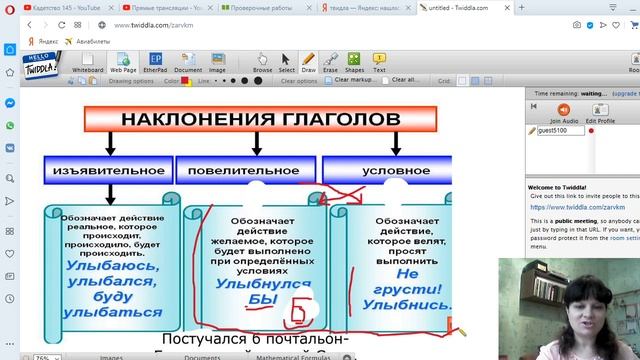Open the Shapes tool
The height and width of the screenshot is (360, 640).
click(x=354, y=62)
